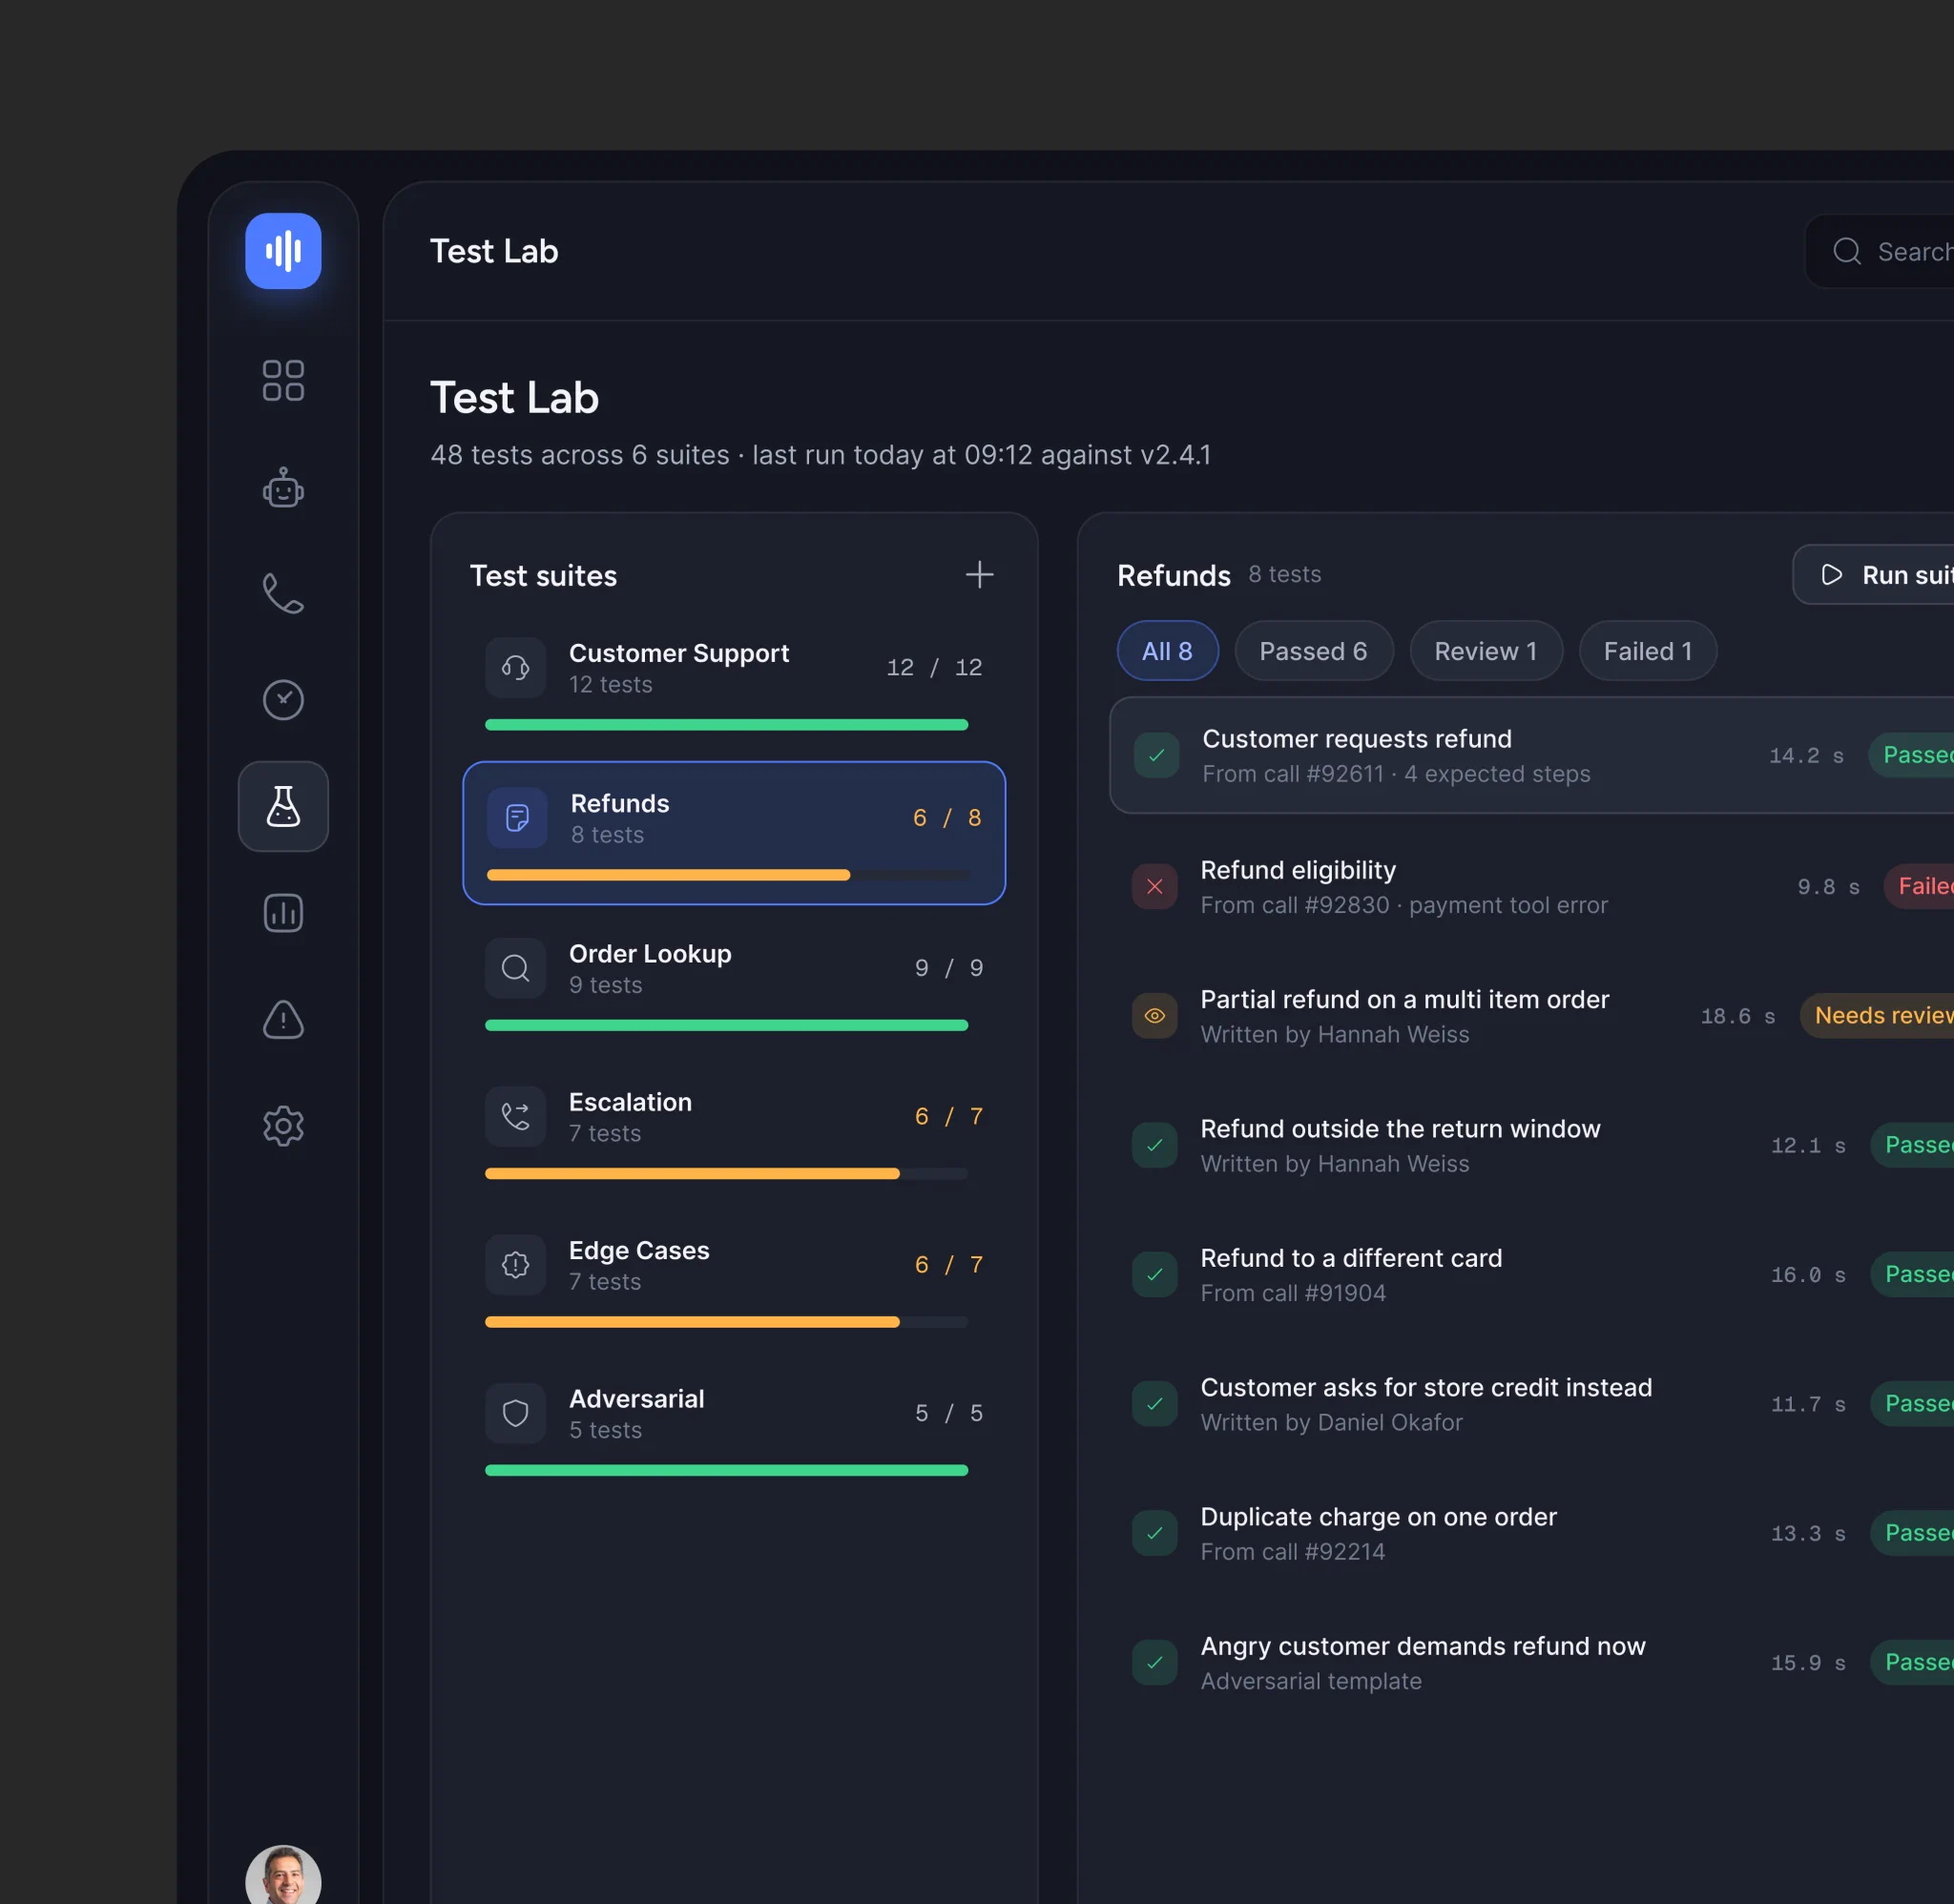Select the Failed 1 filter tab
The image size is (1954, 1904).
[x=1647, y=651]
